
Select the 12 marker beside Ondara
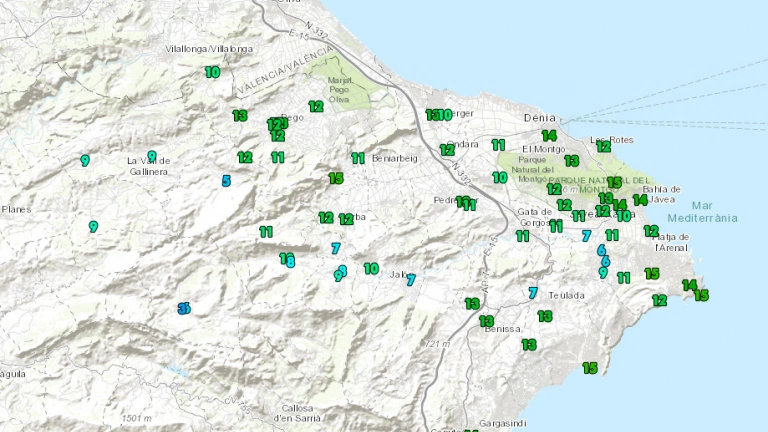(447, 150)
